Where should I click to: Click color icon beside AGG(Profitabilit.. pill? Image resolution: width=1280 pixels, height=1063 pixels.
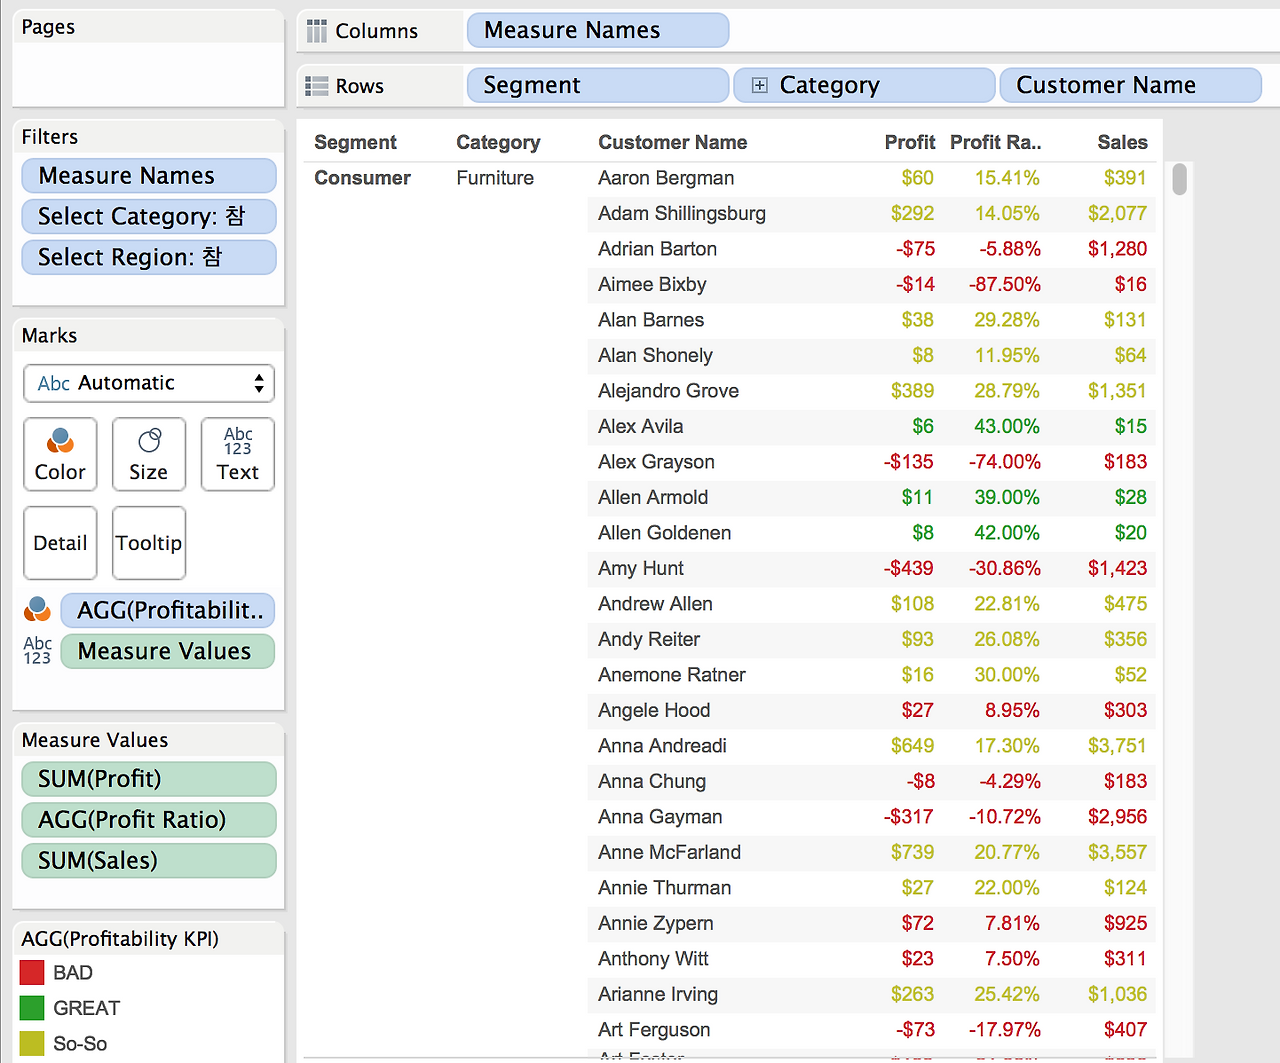(37, 609)
